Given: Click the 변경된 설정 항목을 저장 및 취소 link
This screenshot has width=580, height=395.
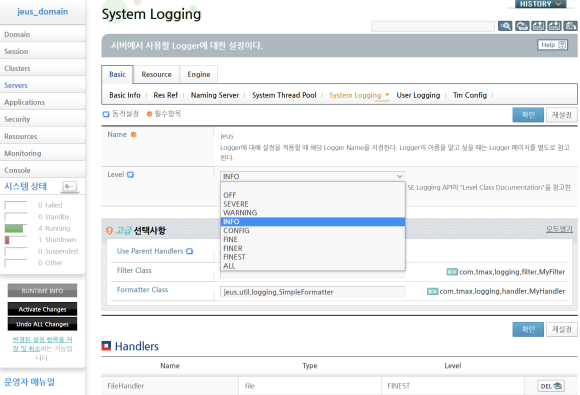Looking at the screenshot, I should [x=43, y=344].
